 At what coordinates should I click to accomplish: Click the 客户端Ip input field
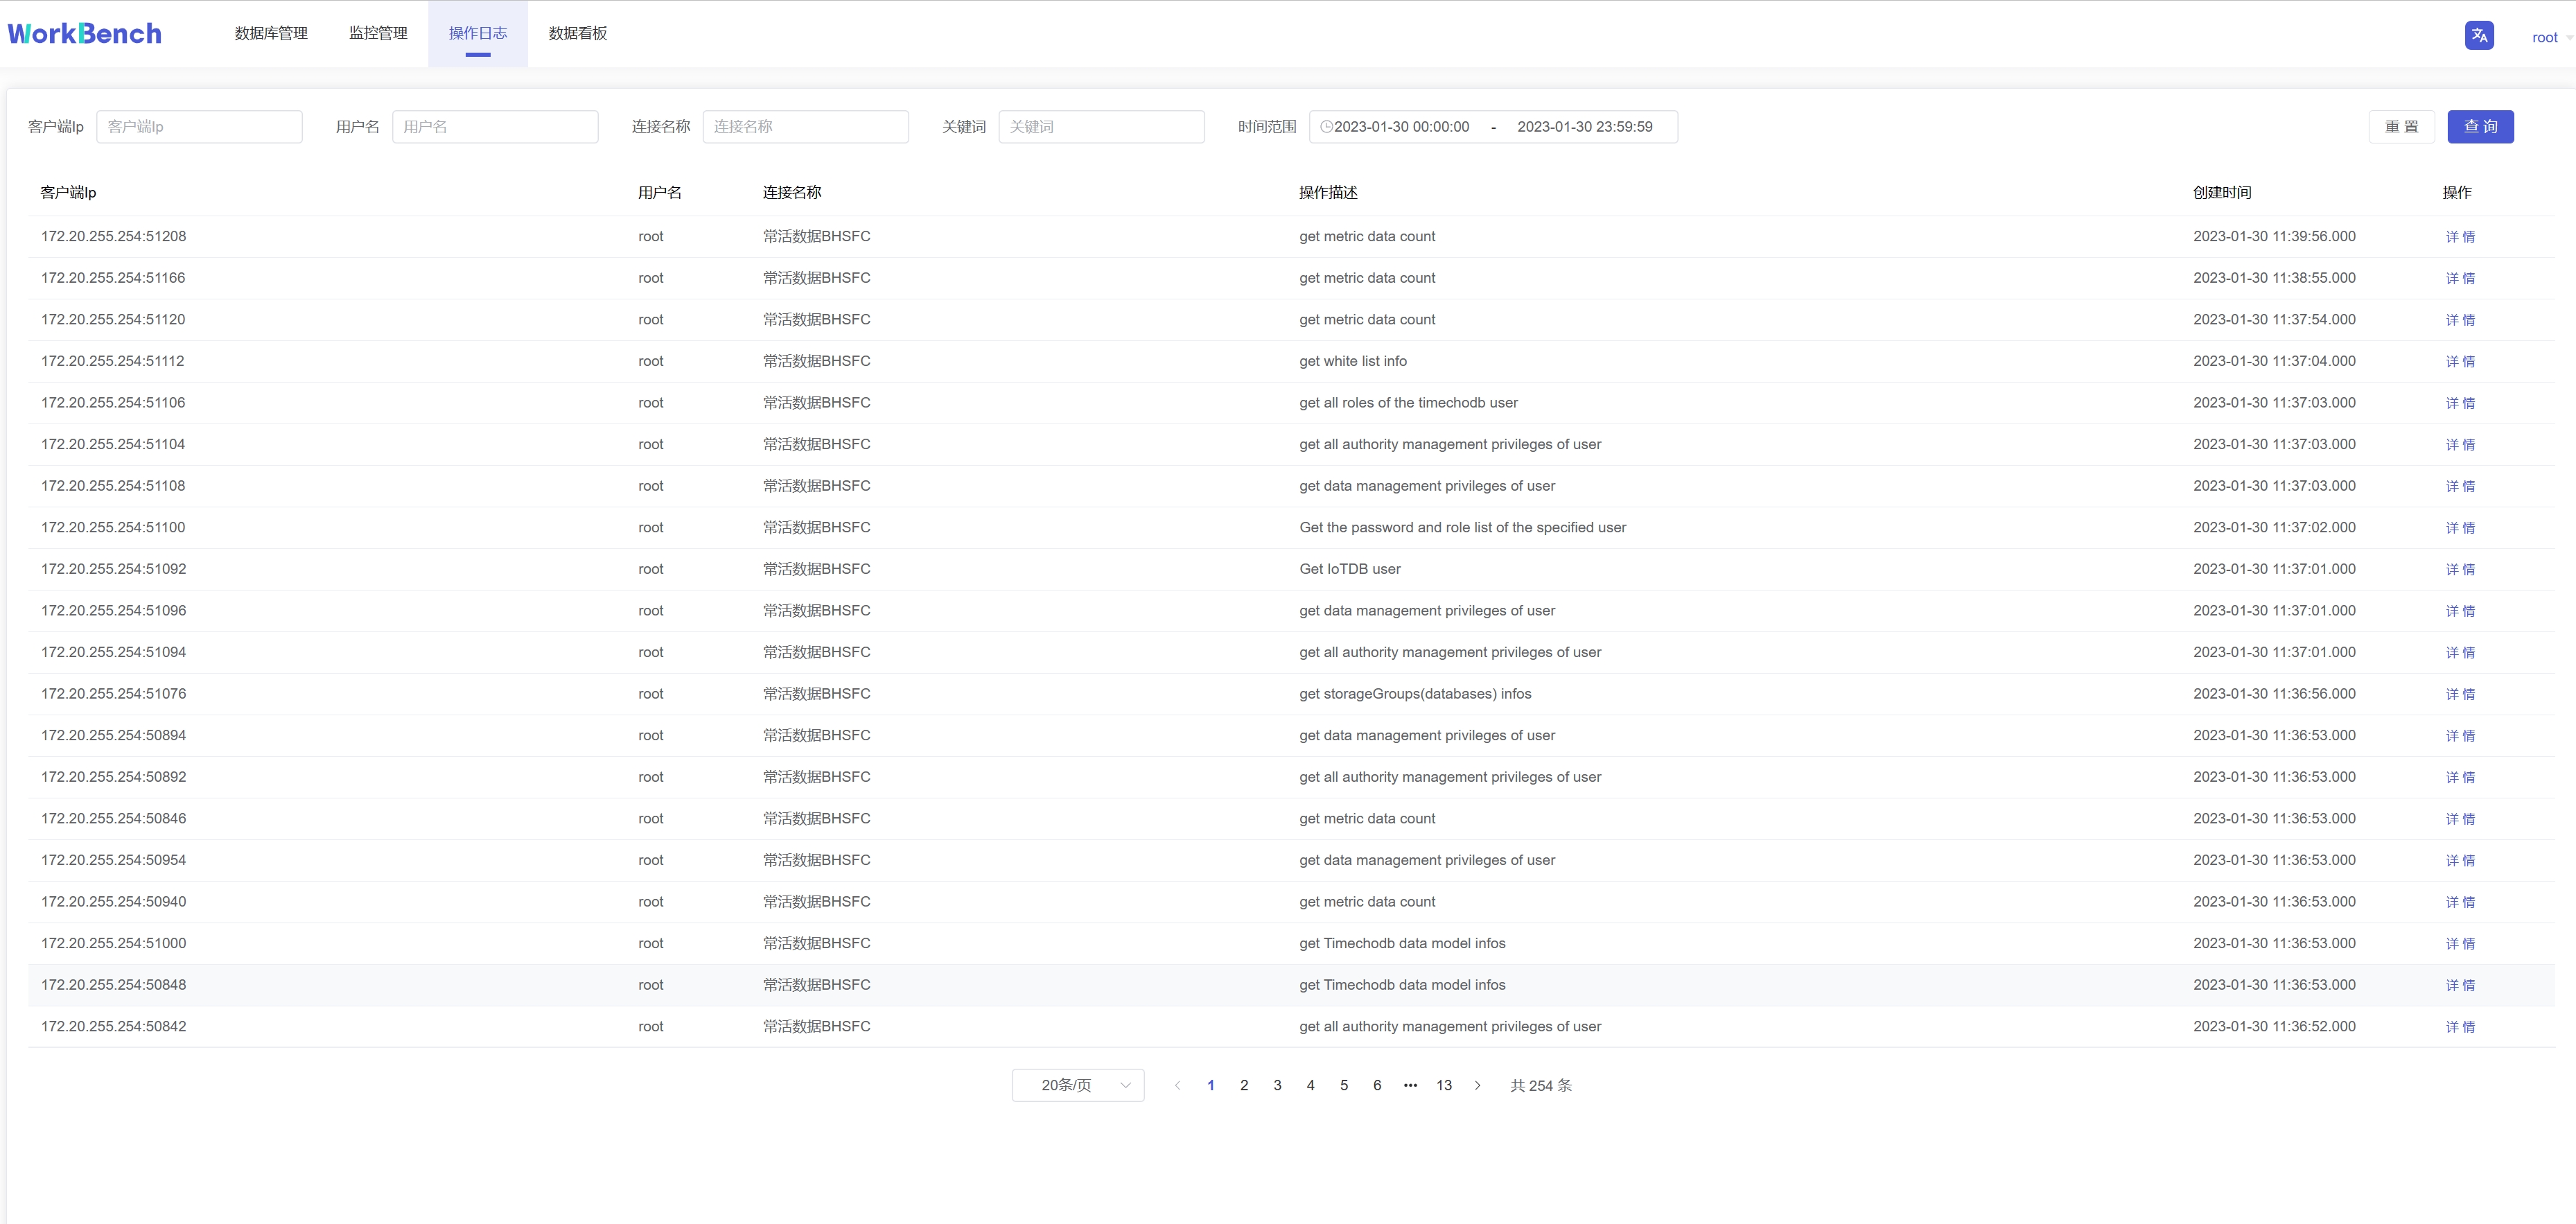(199, 126)
